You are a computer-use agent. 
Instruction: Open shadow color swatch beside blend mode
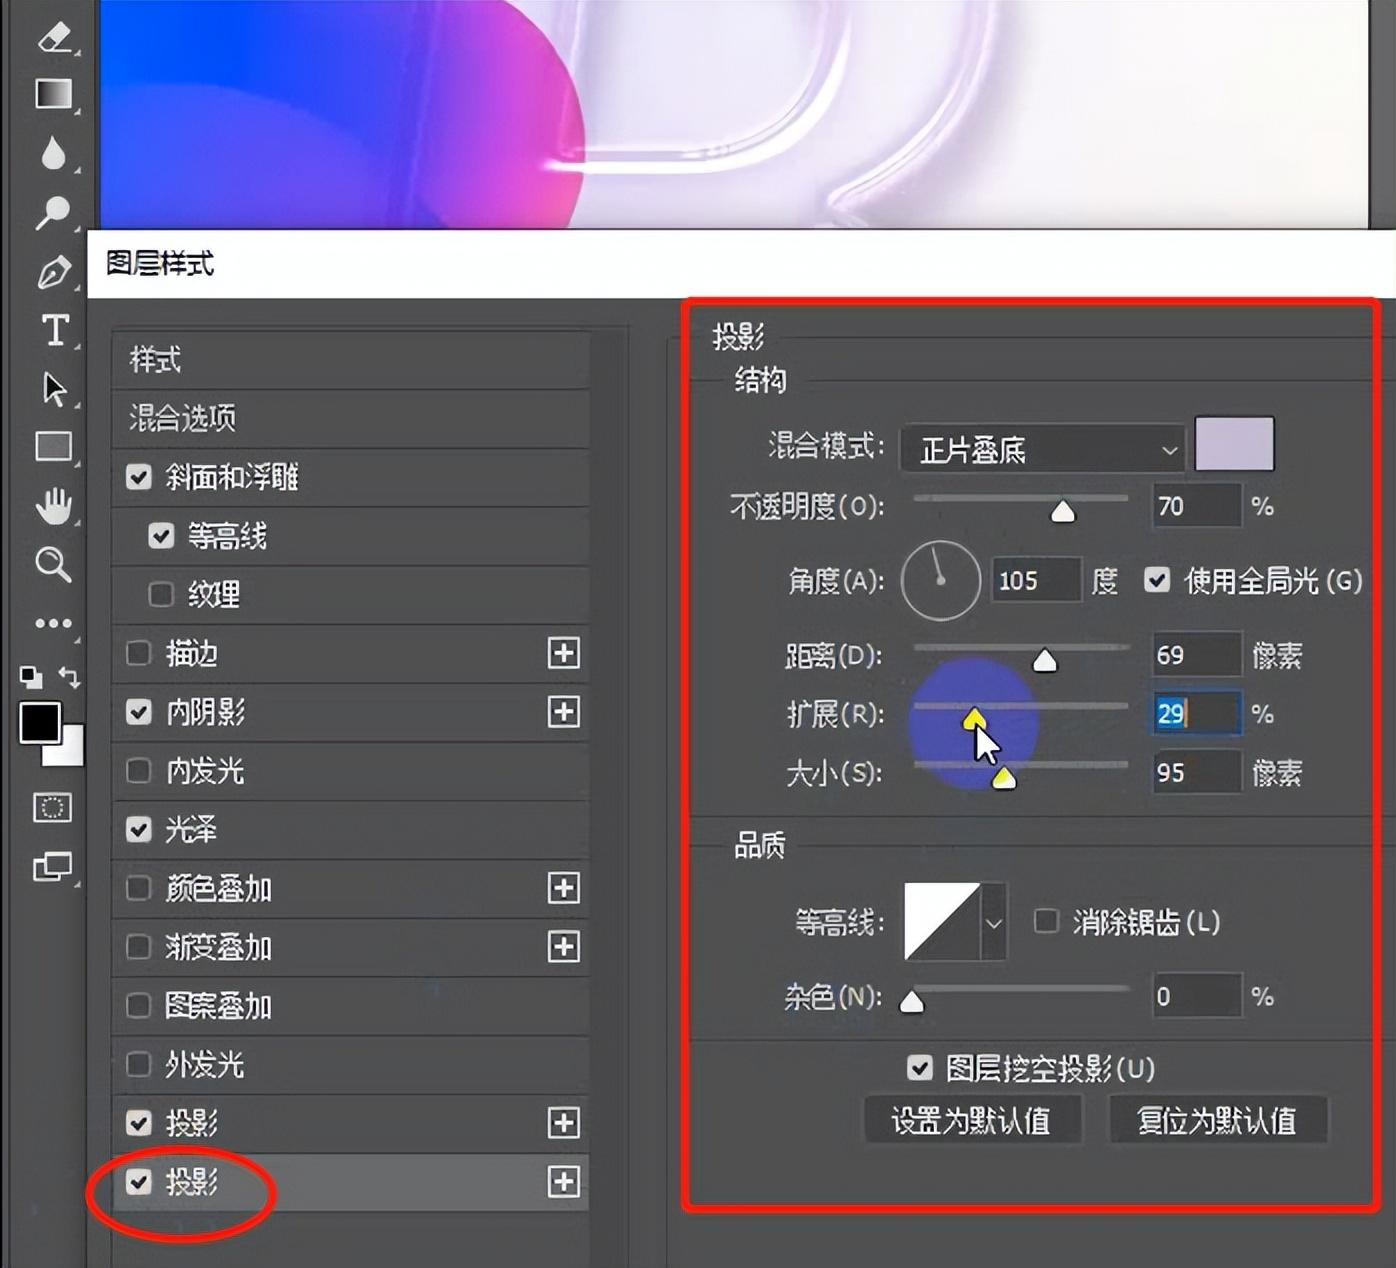point(1235,444)
